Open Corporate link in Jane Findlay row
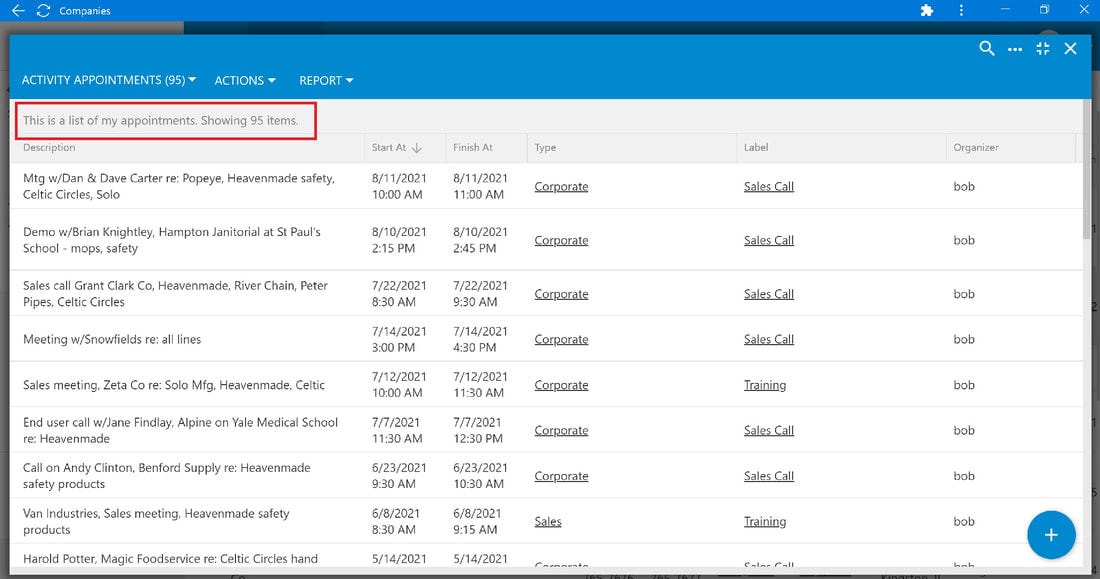The image size is (1100, 579). click(x=561, y=431)
